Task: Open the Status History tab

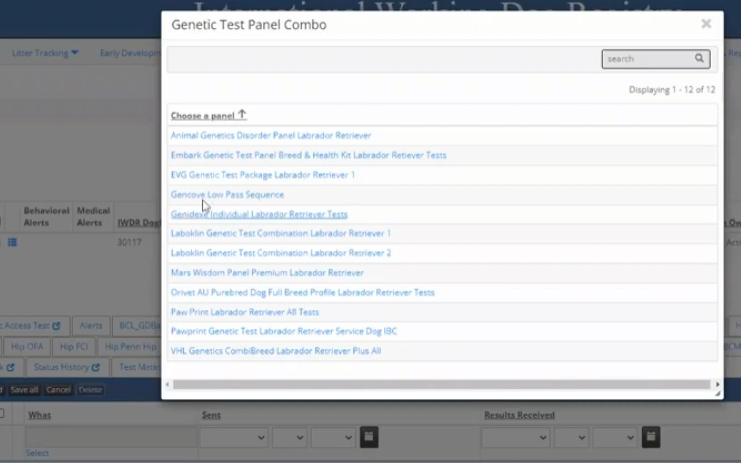Action: [66, 367]
